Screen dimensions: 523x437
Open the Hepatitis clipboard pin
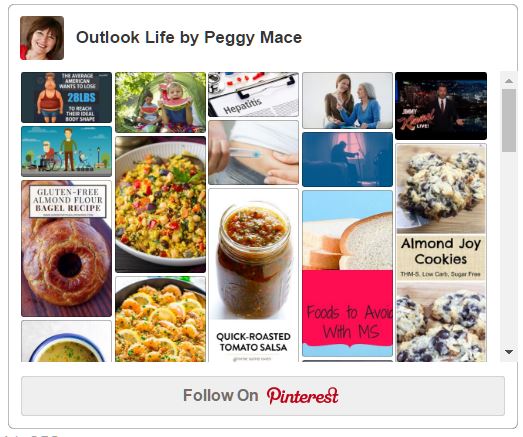pos(253,94)
